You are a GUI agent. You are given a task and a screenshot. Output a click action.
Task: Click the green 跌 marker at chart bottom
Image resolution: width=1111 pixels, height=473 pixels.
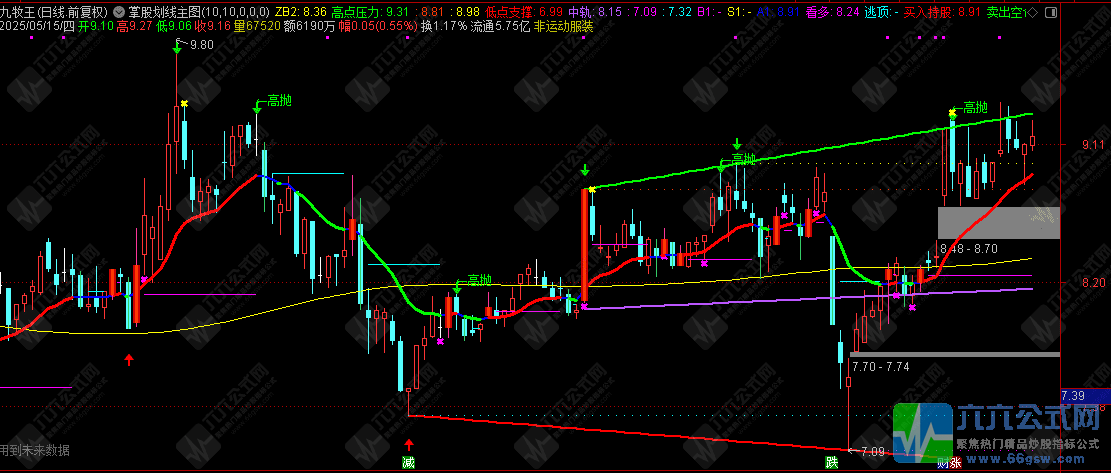[832, 462]
